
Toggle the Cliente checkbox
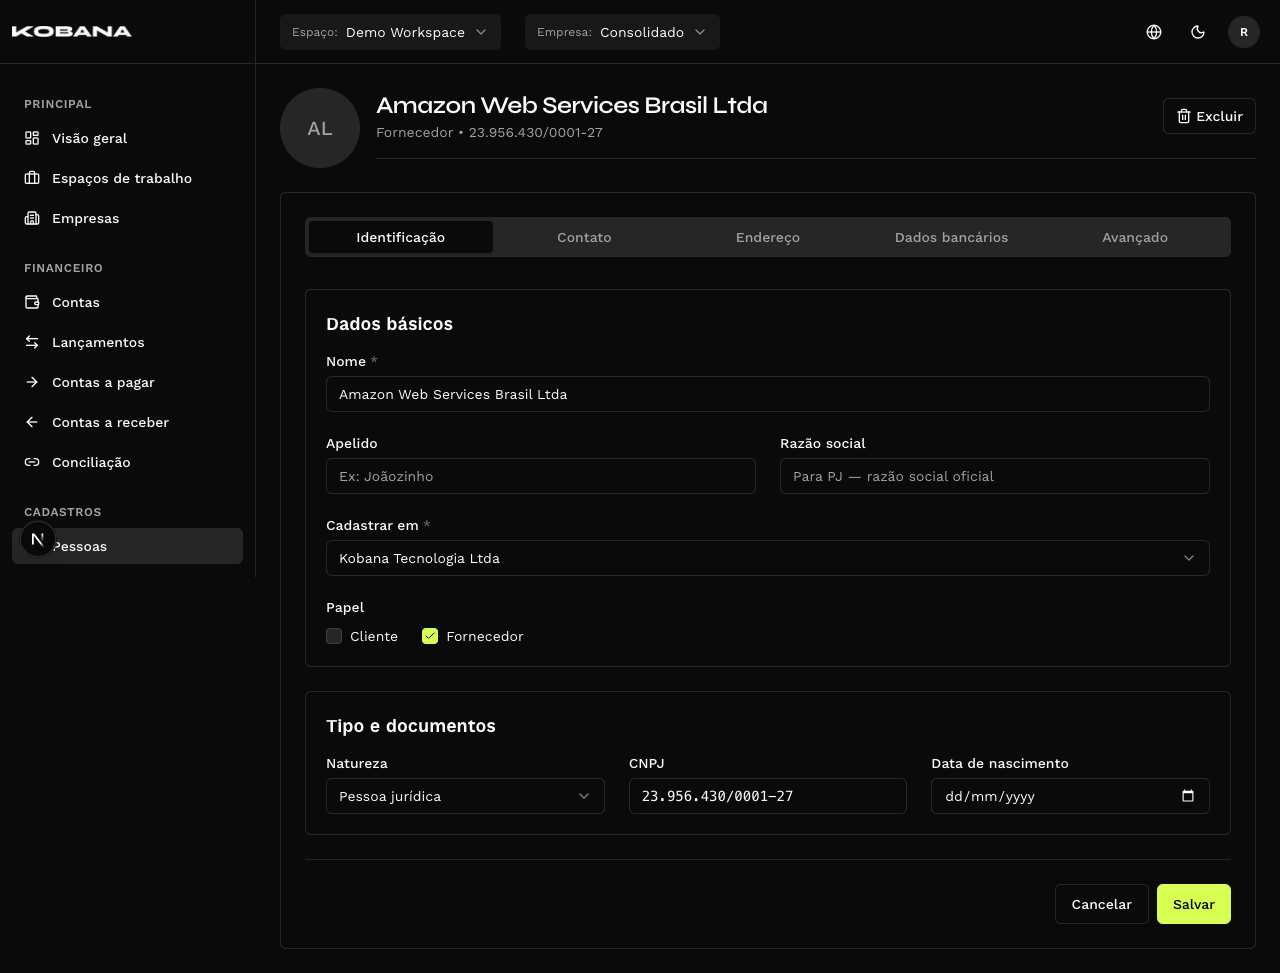click(334, 636)
